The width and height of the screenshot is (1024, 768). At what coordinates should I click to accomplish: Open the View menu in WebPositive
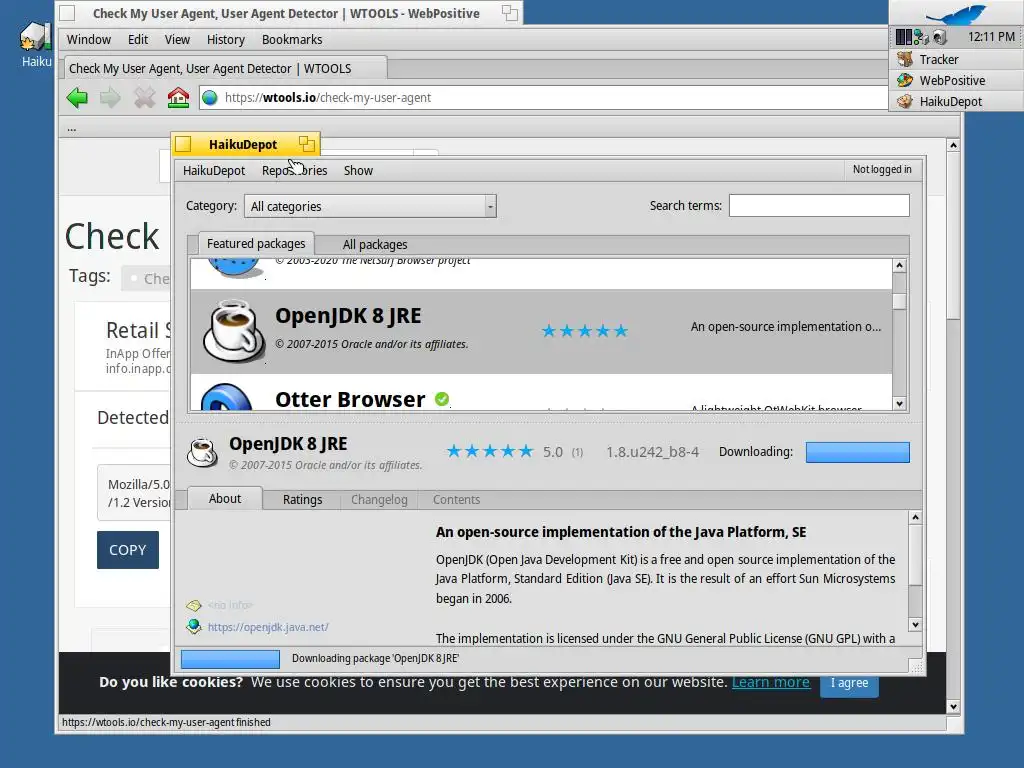click(177, 39)
